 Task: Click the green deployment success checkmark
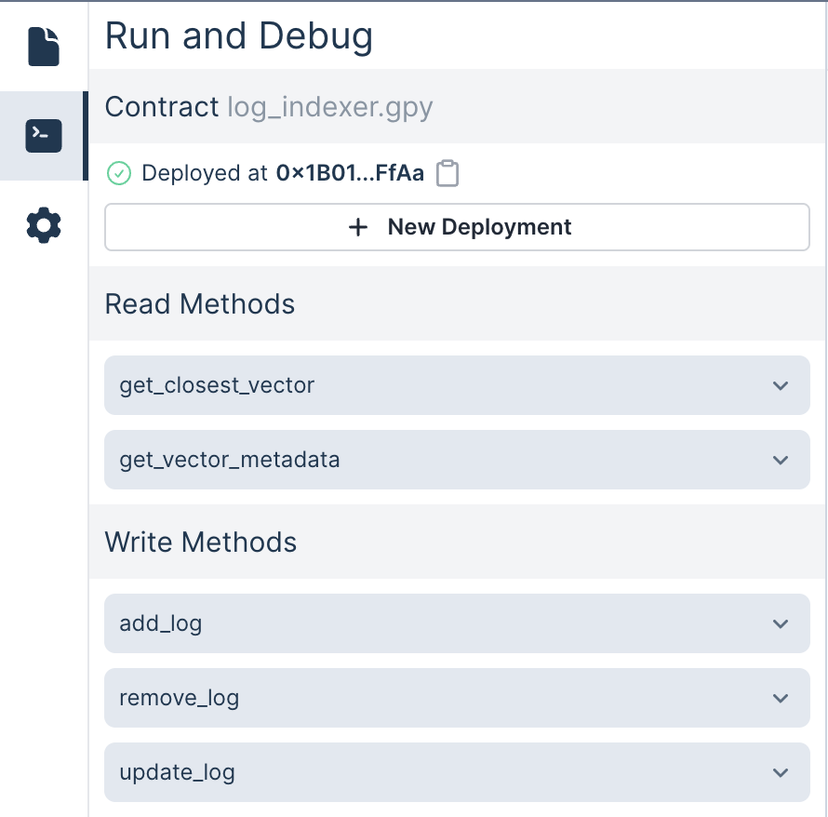coord(119,173)
